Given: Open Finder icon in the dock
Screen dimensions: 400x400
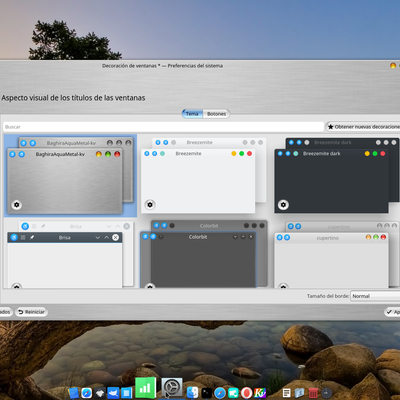Looking at the screenshot, I should [x=192, y=393].
